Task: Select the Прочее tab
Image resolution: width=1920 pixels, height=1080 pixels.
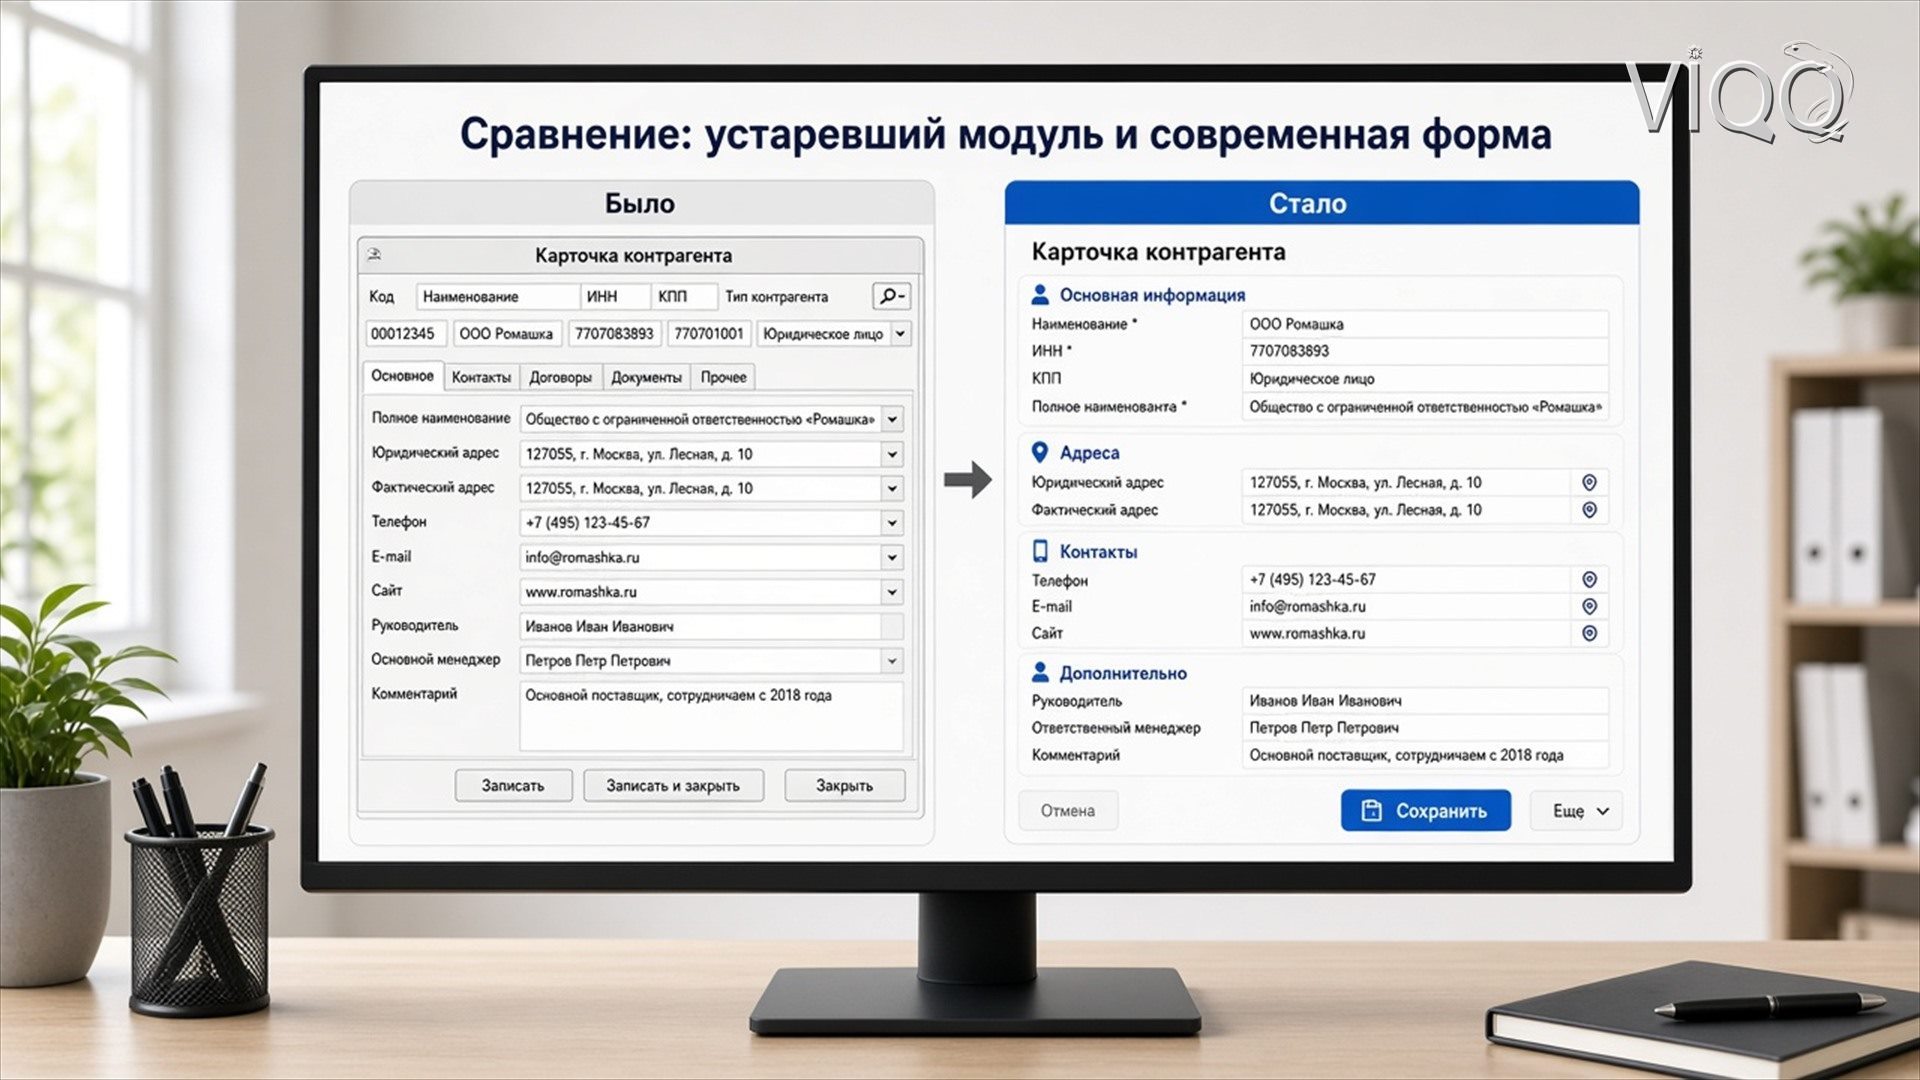Action: click(x=723, y=377)
